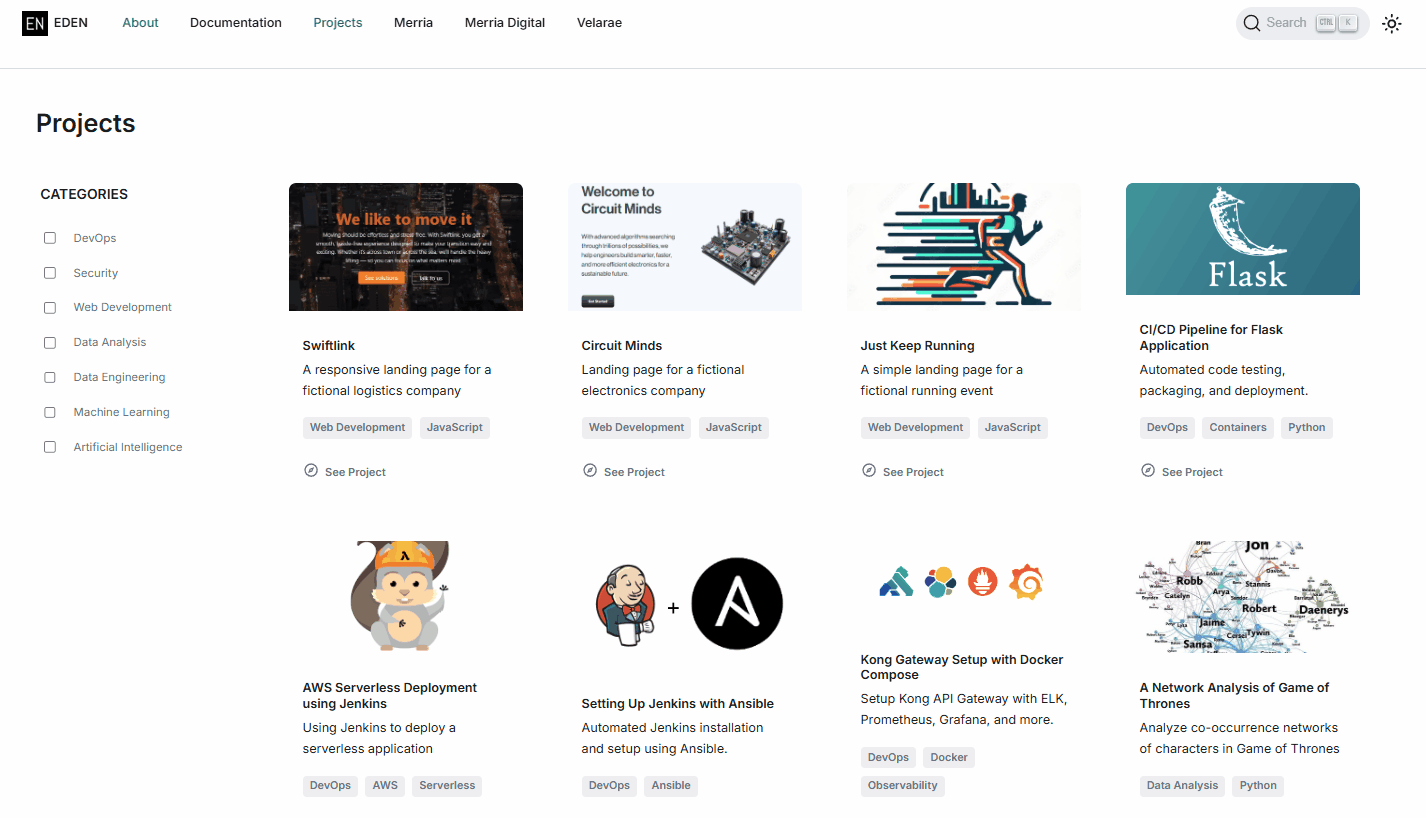Click compass icon under Swiftlink card
Viewport: 1426px width, 818px height.
[311, 470]
